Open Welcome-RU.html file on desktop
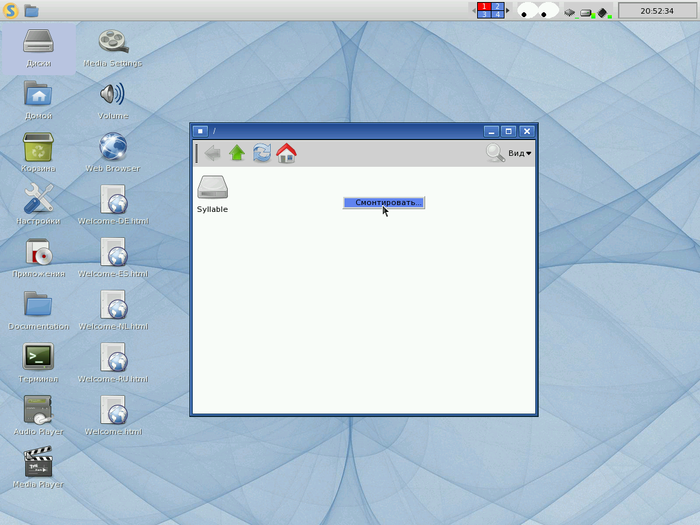 [113, 357]
